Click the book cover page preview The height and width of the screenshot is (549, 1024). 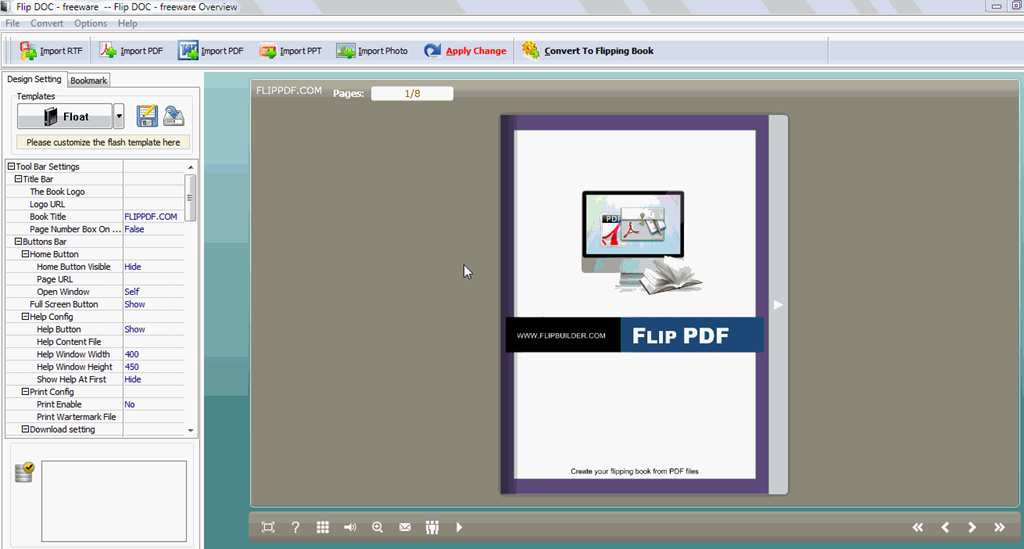click(635, 304)
